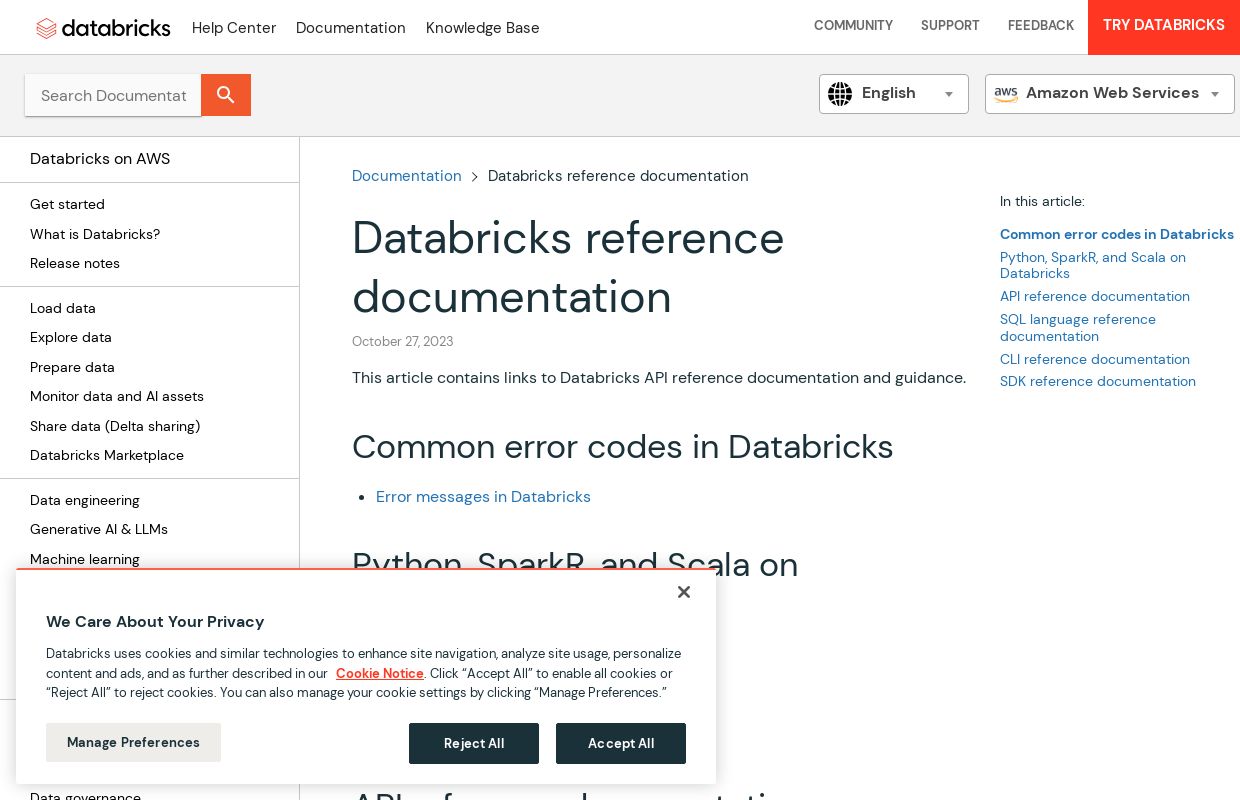This screenshot has width=1240, height=800.
Task: Jump to SDK reference documentation section
Action: tap(1098, 381)
